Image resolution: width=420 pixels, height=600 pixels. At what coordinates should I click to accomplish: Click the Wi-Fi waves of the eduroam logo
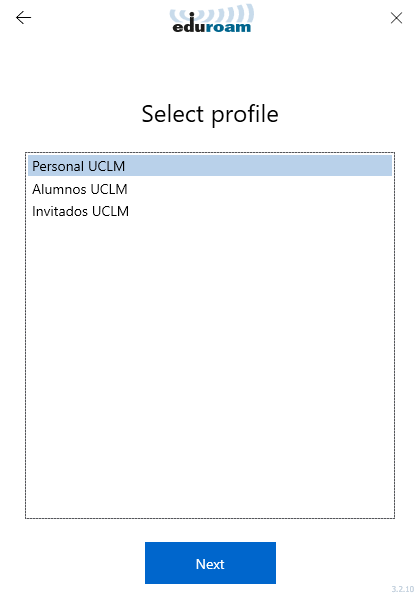[212, 13]
